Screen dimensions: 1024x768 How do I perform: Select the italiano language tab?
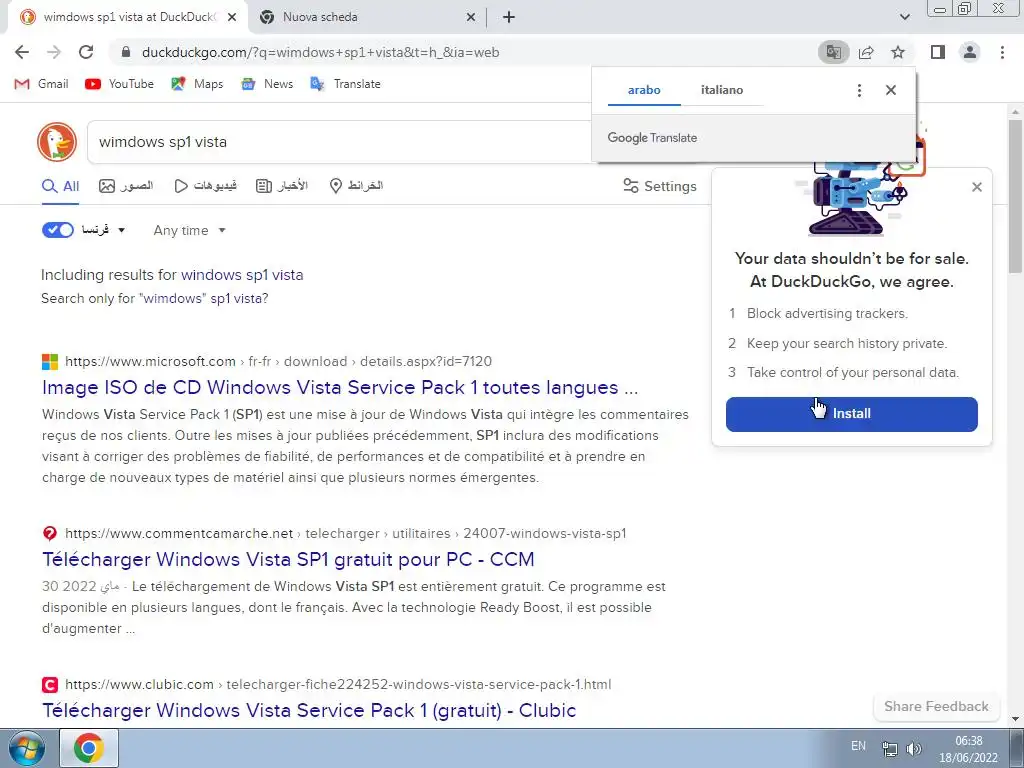coord(722,90)
